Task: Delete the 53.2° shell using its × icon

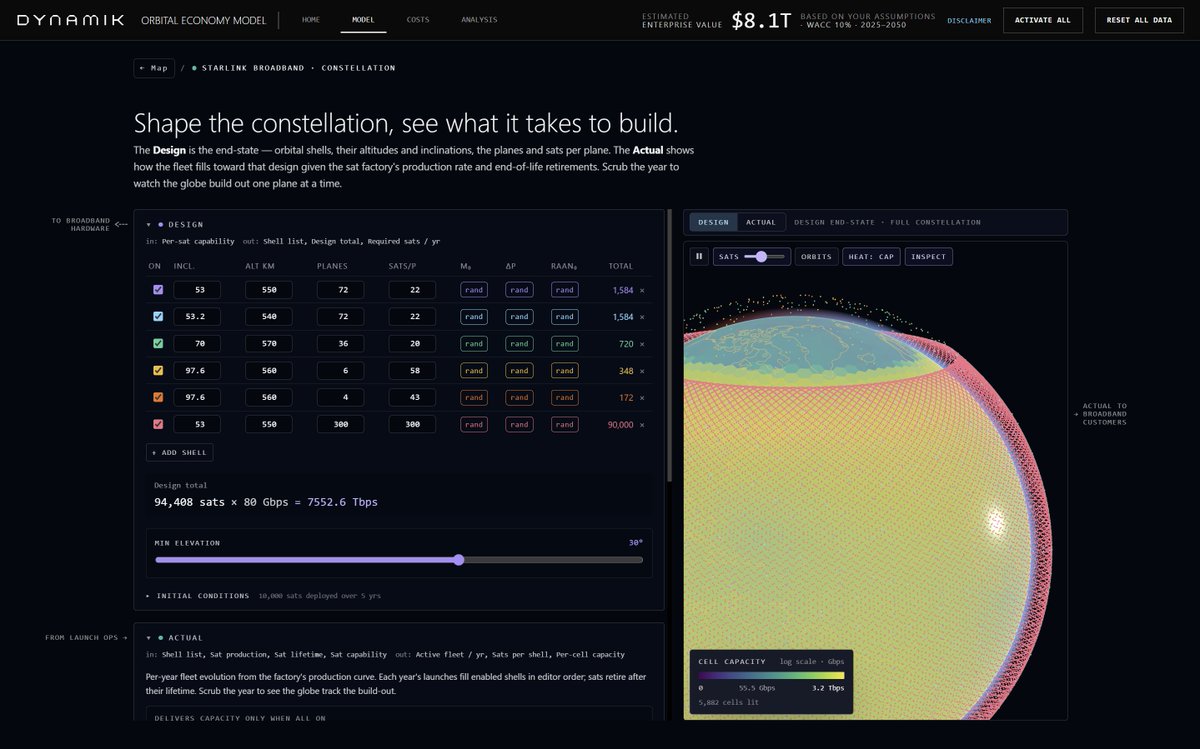Action: [x=642, y=317]
